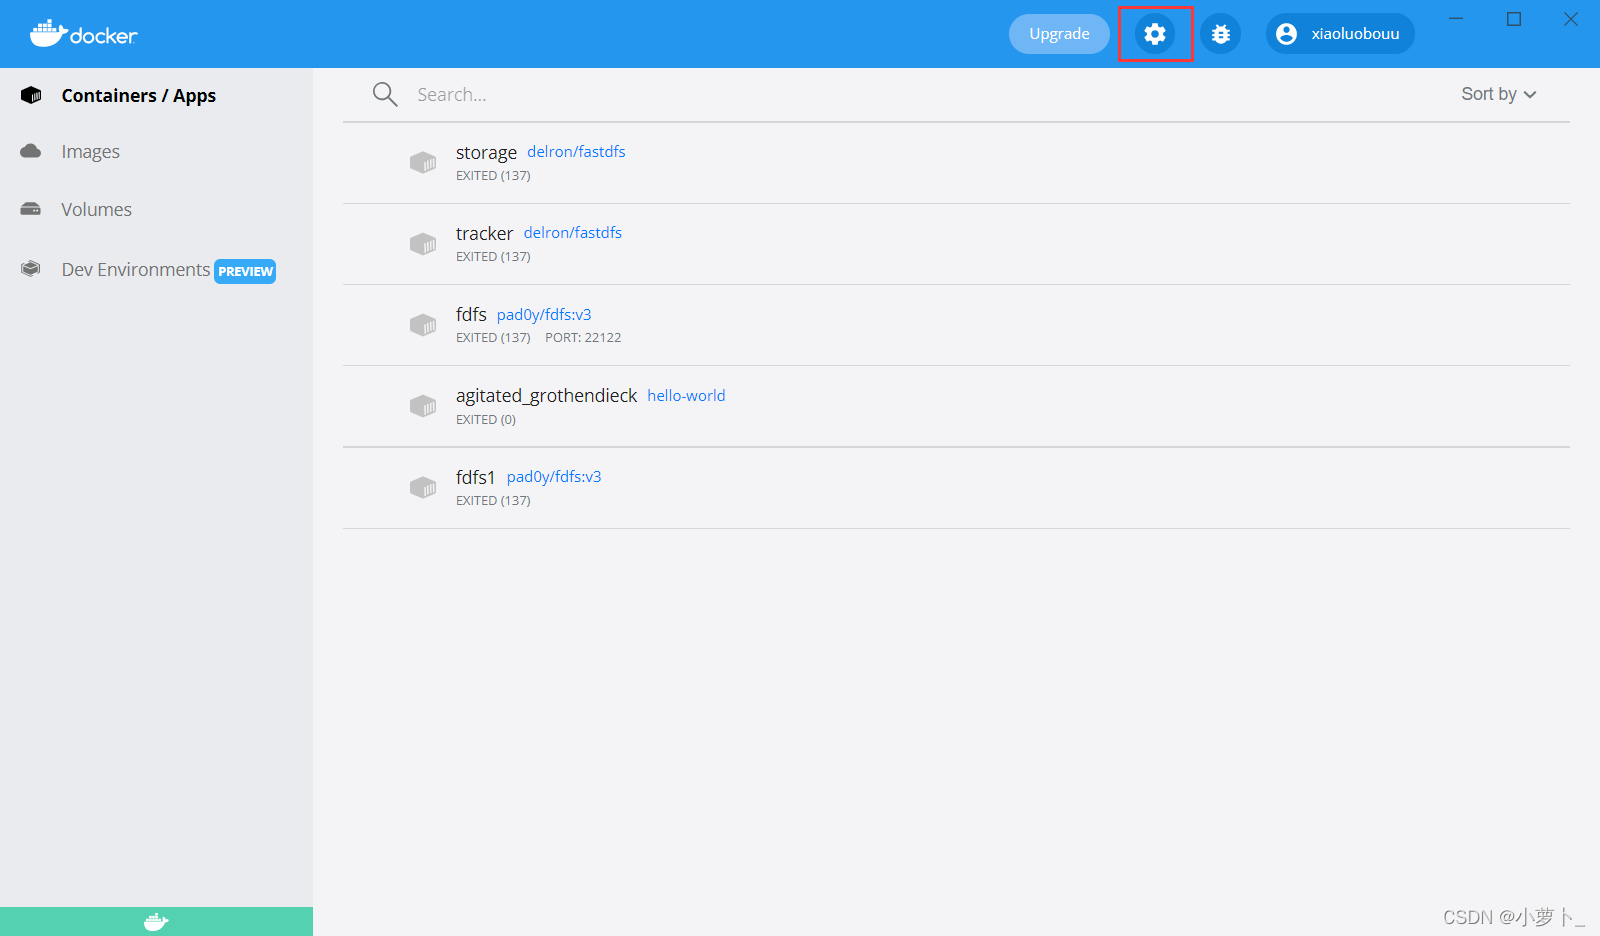Screen dimensions: 1600x936
Task: Open the hello-world image link
Action: (x=686, y=395)
